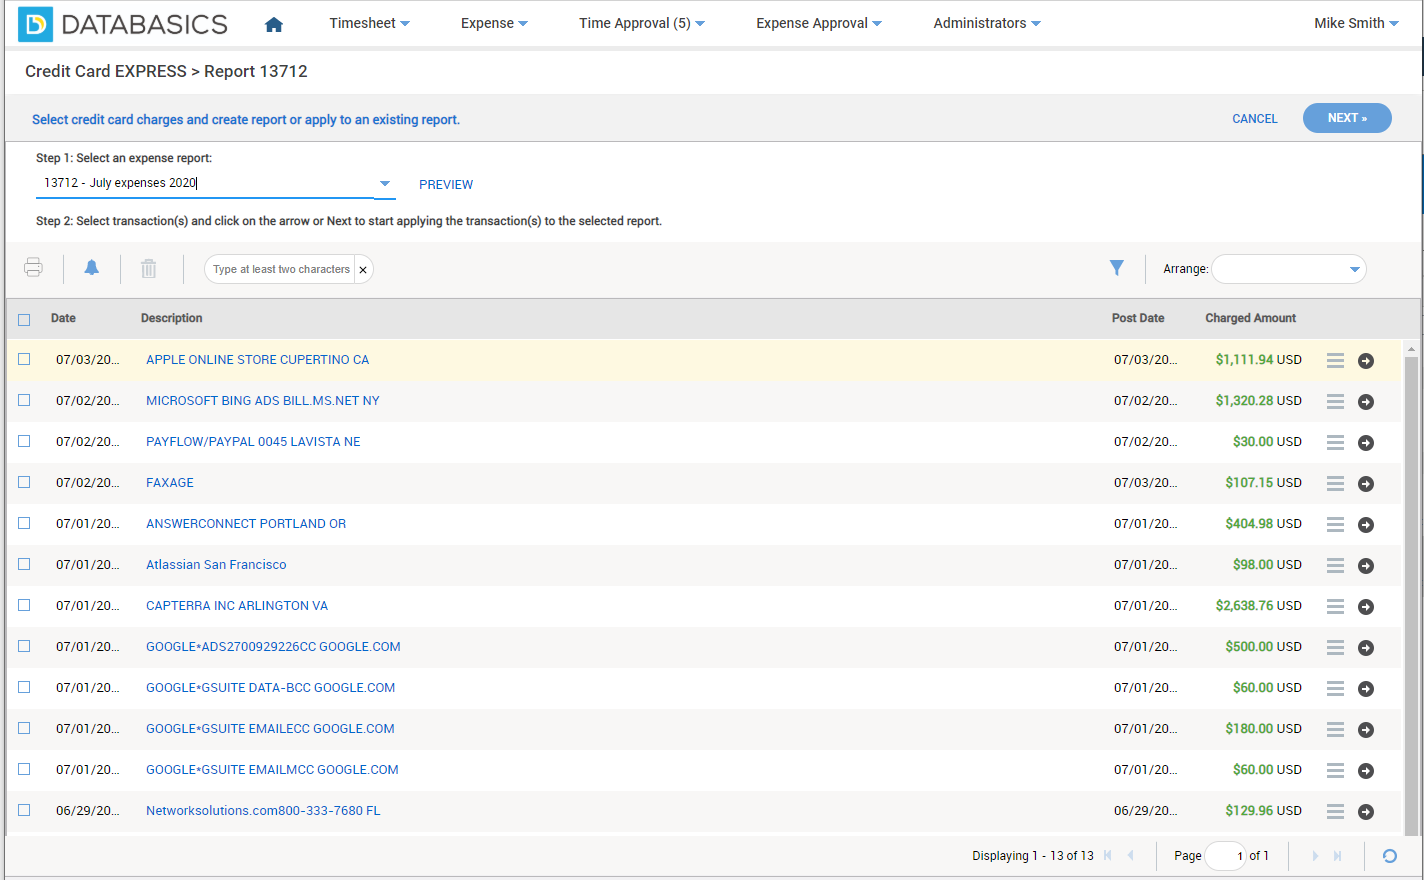Viewport: 1424px width, 880px height.
Task: Click the trash delete icon
Action: click(148, 268)
